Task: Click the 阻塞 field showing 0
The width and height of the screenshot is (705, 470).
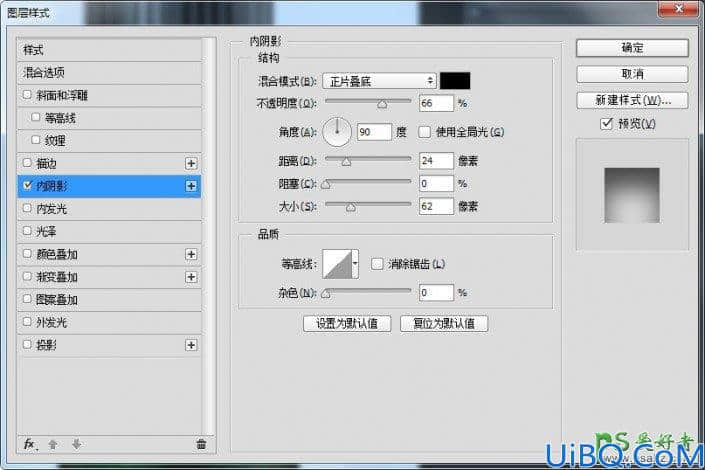Action: coord(436,184)
